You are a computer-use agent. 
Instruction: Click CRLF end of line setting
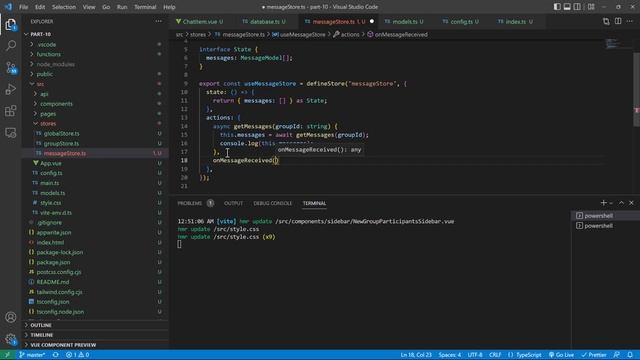coord(495,355)
